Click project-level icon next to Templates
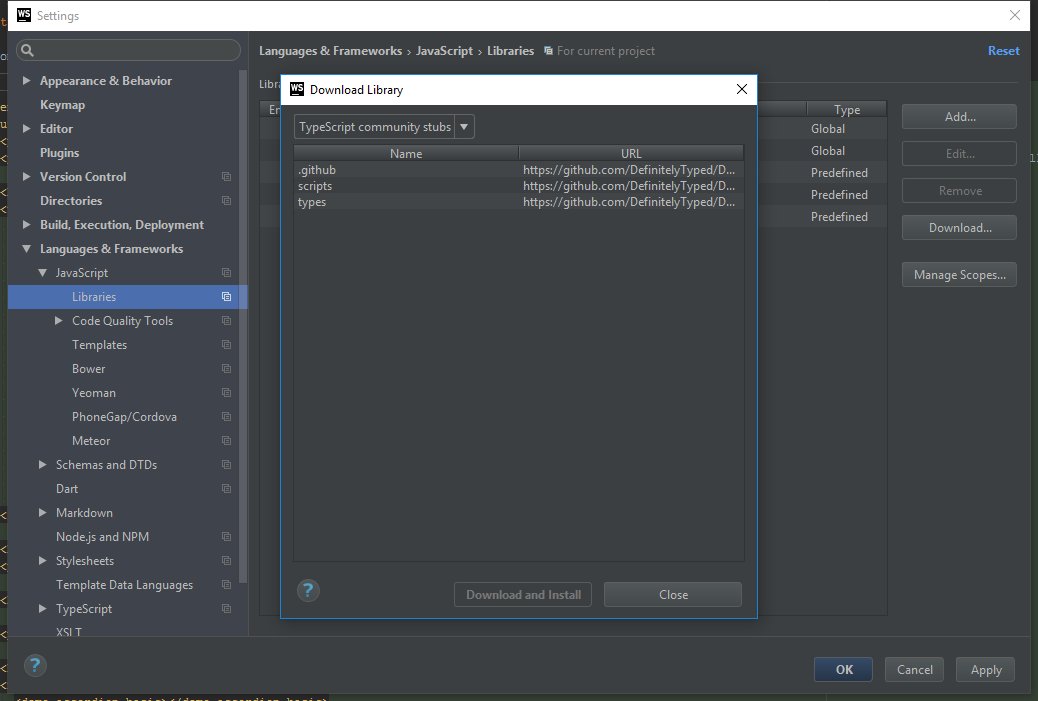This screenshot has width=1038, height=701. (226, 345)
